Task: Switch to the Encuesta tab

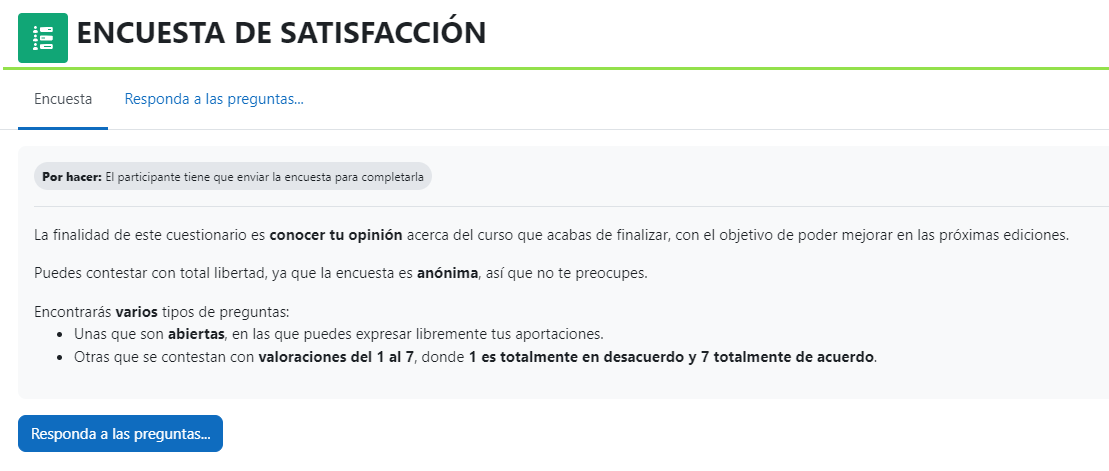Action: pos(63,99)
